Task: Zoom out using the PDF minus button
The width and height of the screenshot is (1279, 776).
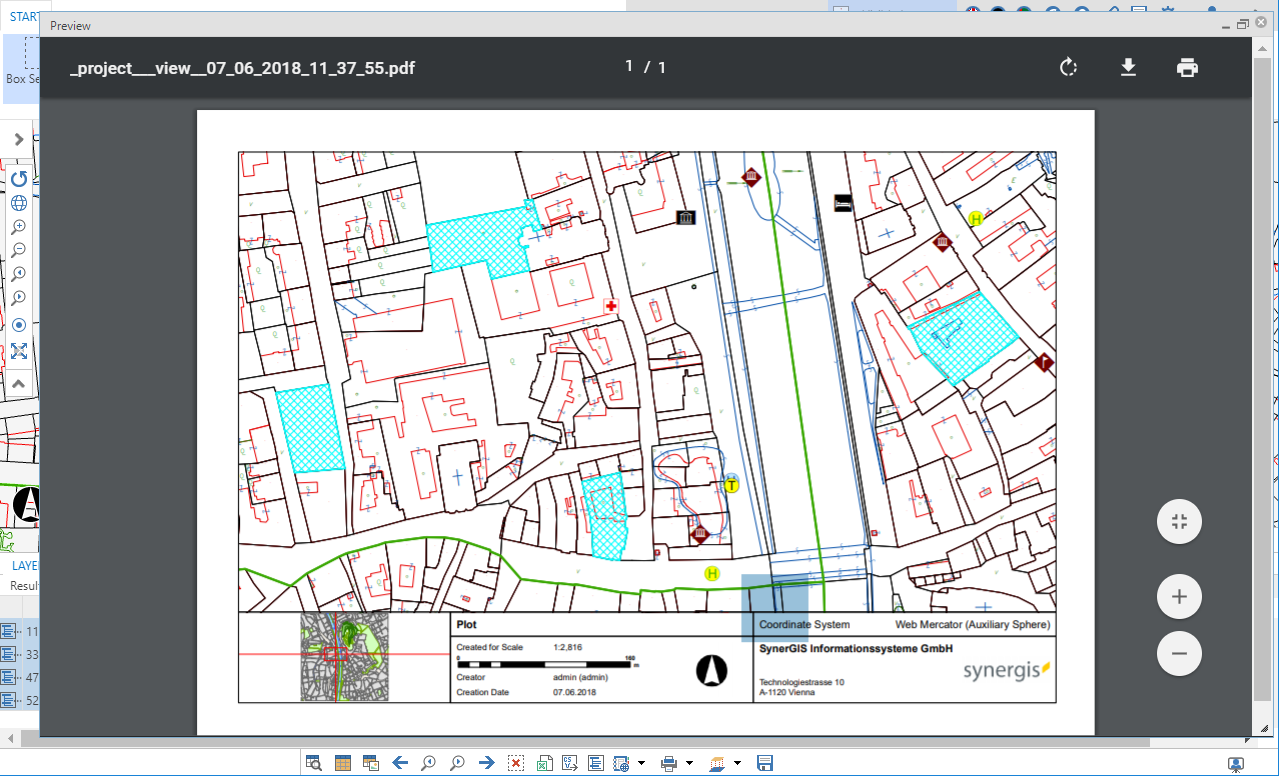Action: click(1179, 653)
